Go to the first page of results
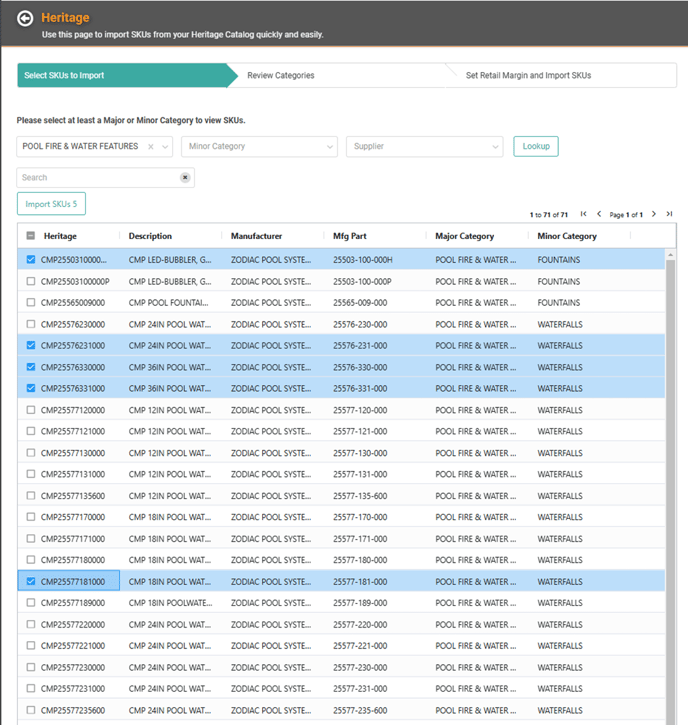 click(584, 214)
